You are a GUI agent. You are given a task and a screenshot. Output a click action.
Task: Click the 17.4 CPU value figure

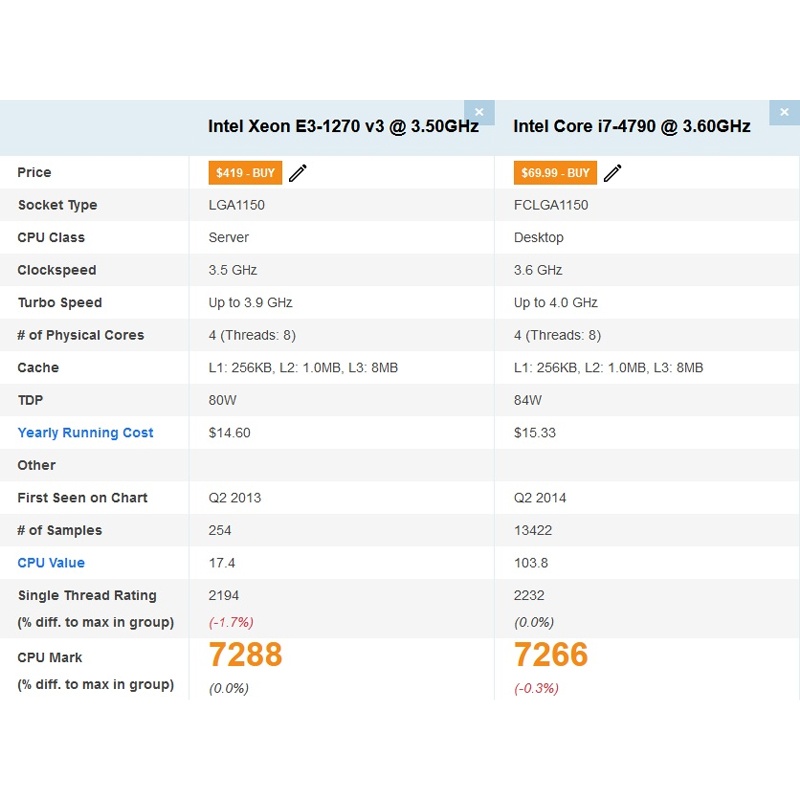pyautogui.click(x=222, y=563)
